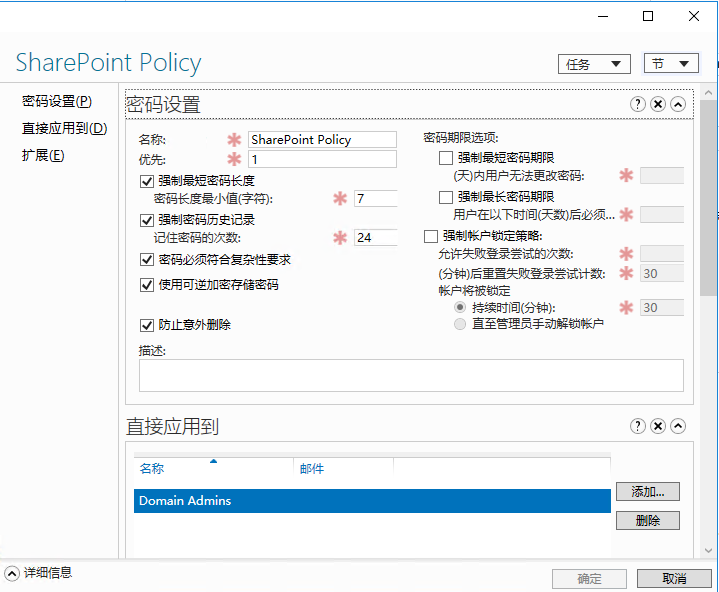The width and height of the screenshot is (719, 592).
Task: Select 持续时间(分钟) radio option
Action: click(x=459, y=307)
